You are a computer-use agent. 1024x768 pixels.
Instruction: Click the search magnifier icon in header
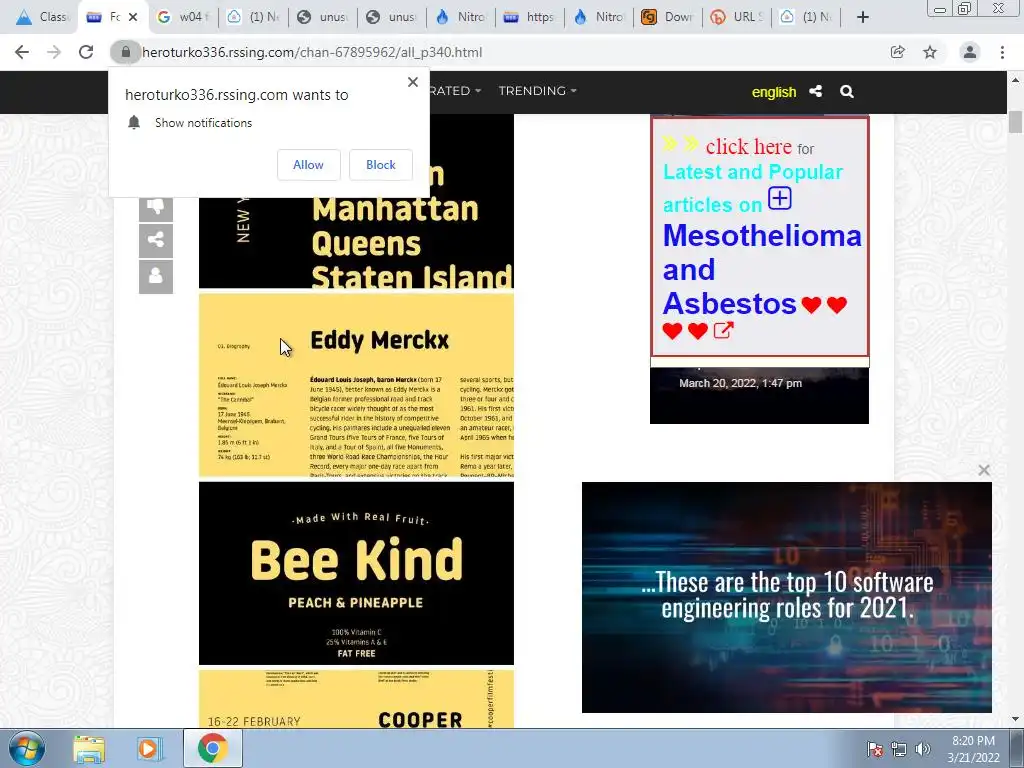pyautogui.click(x=847, y=91)
